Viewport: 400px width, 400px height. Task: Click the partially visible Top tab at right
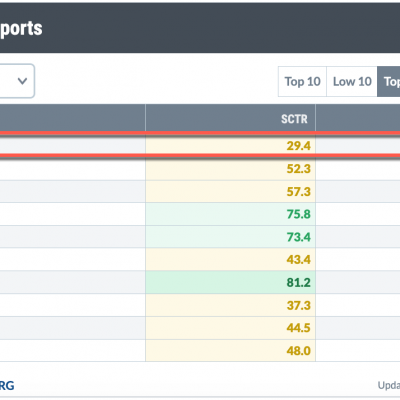389,82
